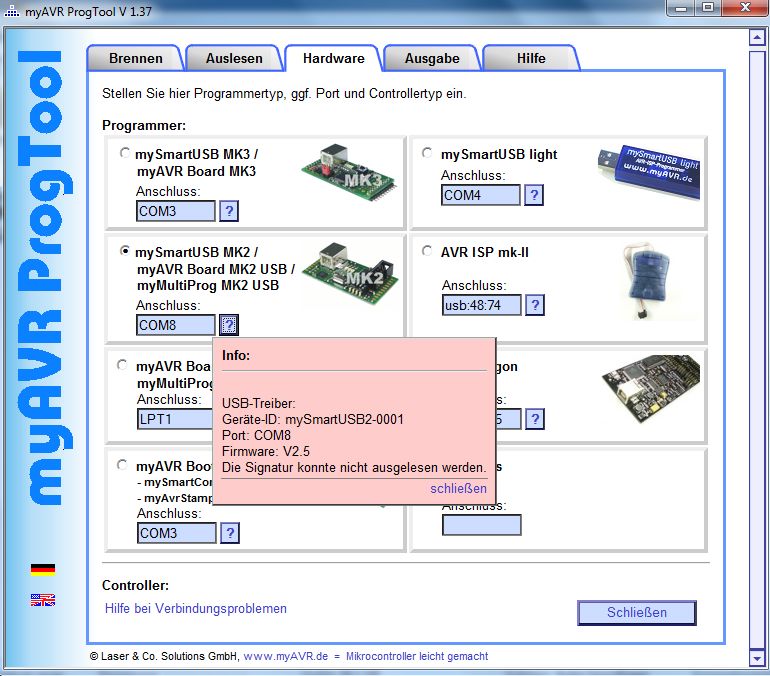Switch to the Auslesen tab
Image resolution: width=770 pixels, height=676 pixels.
point(234,58)
